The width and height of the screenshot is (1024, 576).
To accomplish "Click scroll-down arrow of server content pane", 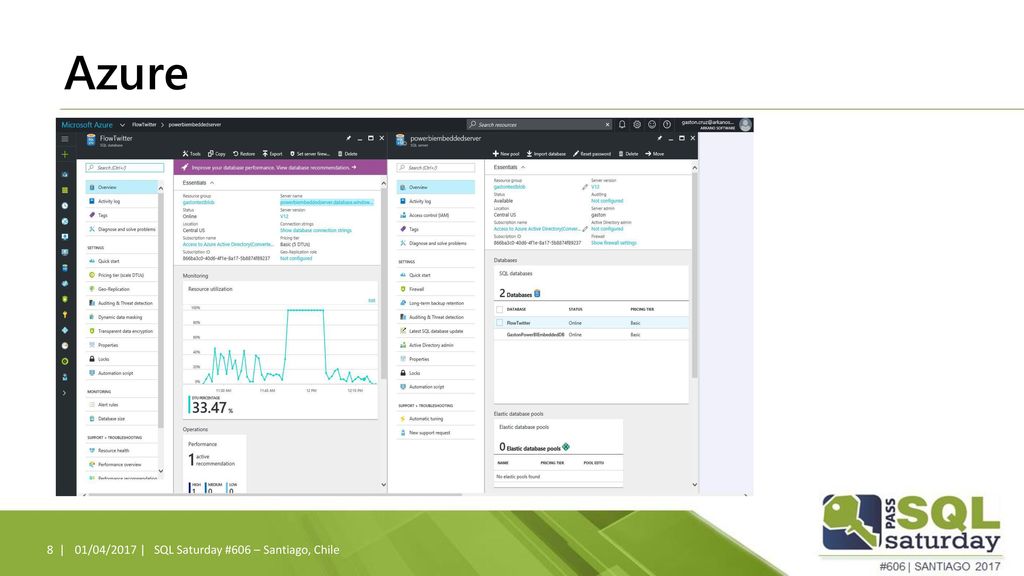I will click(x=694, y=485).
